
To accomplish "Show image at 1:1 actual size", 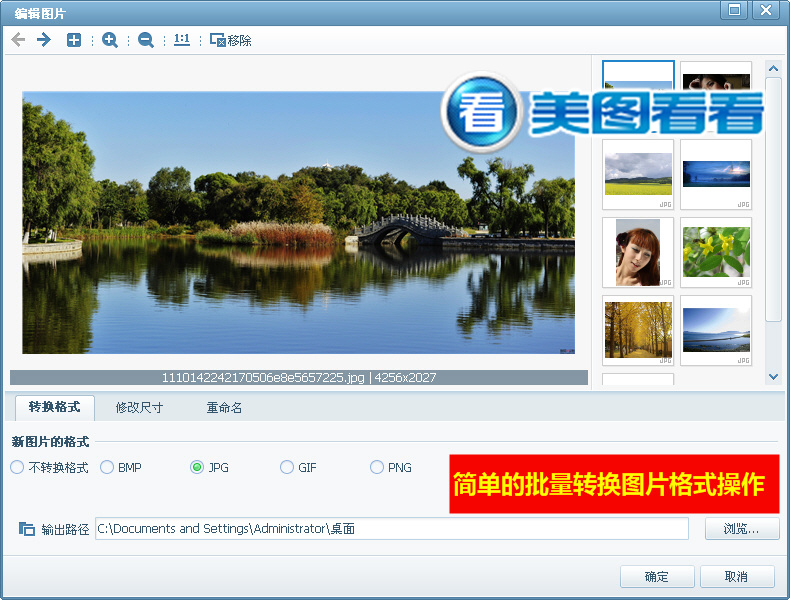I will tap(181, 39).
